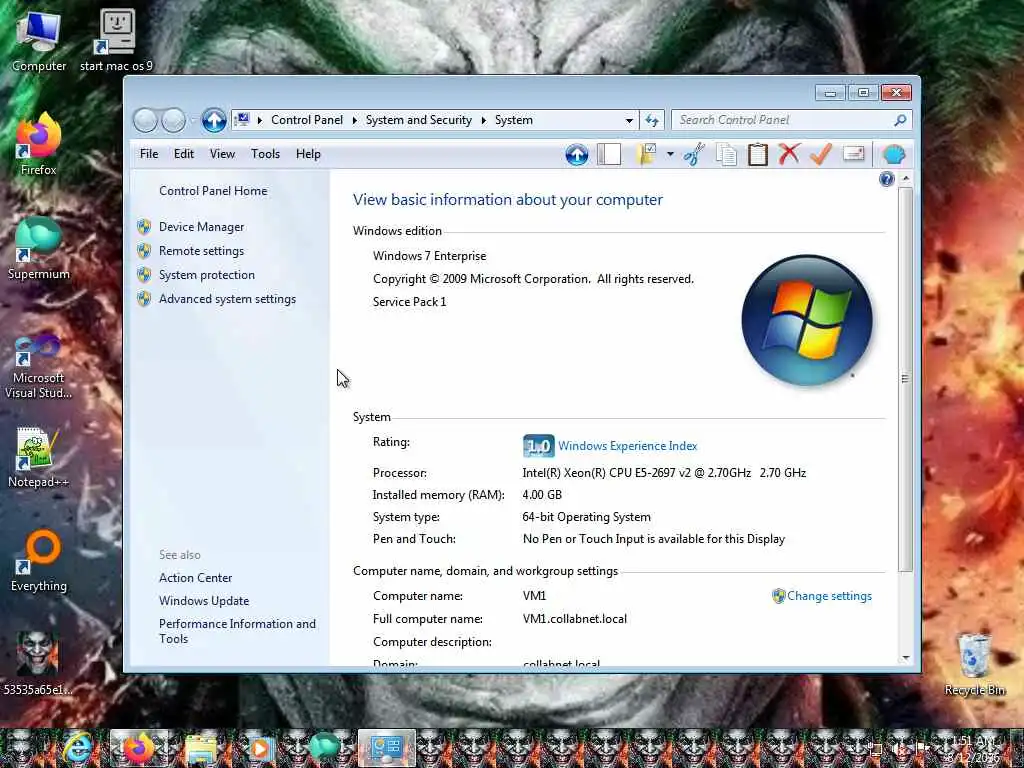Viewport: 1024px width, 768px height.
Task: Click the computer icon in the address bar
Action: 242,120
